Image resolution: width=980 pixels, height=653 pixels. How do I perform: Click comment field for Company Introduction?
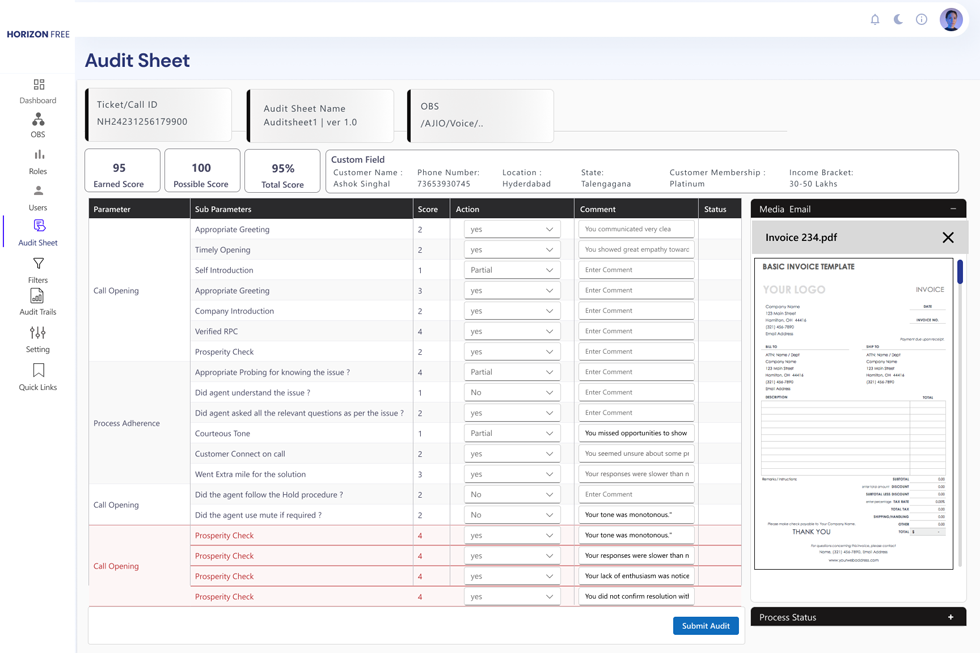[636, 311]
